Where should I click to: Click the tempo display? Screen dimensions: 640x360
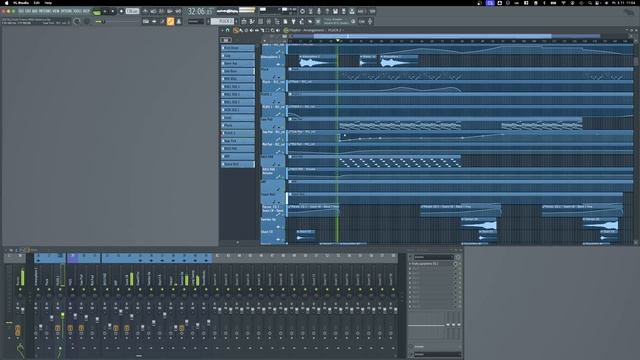[132, 11]
